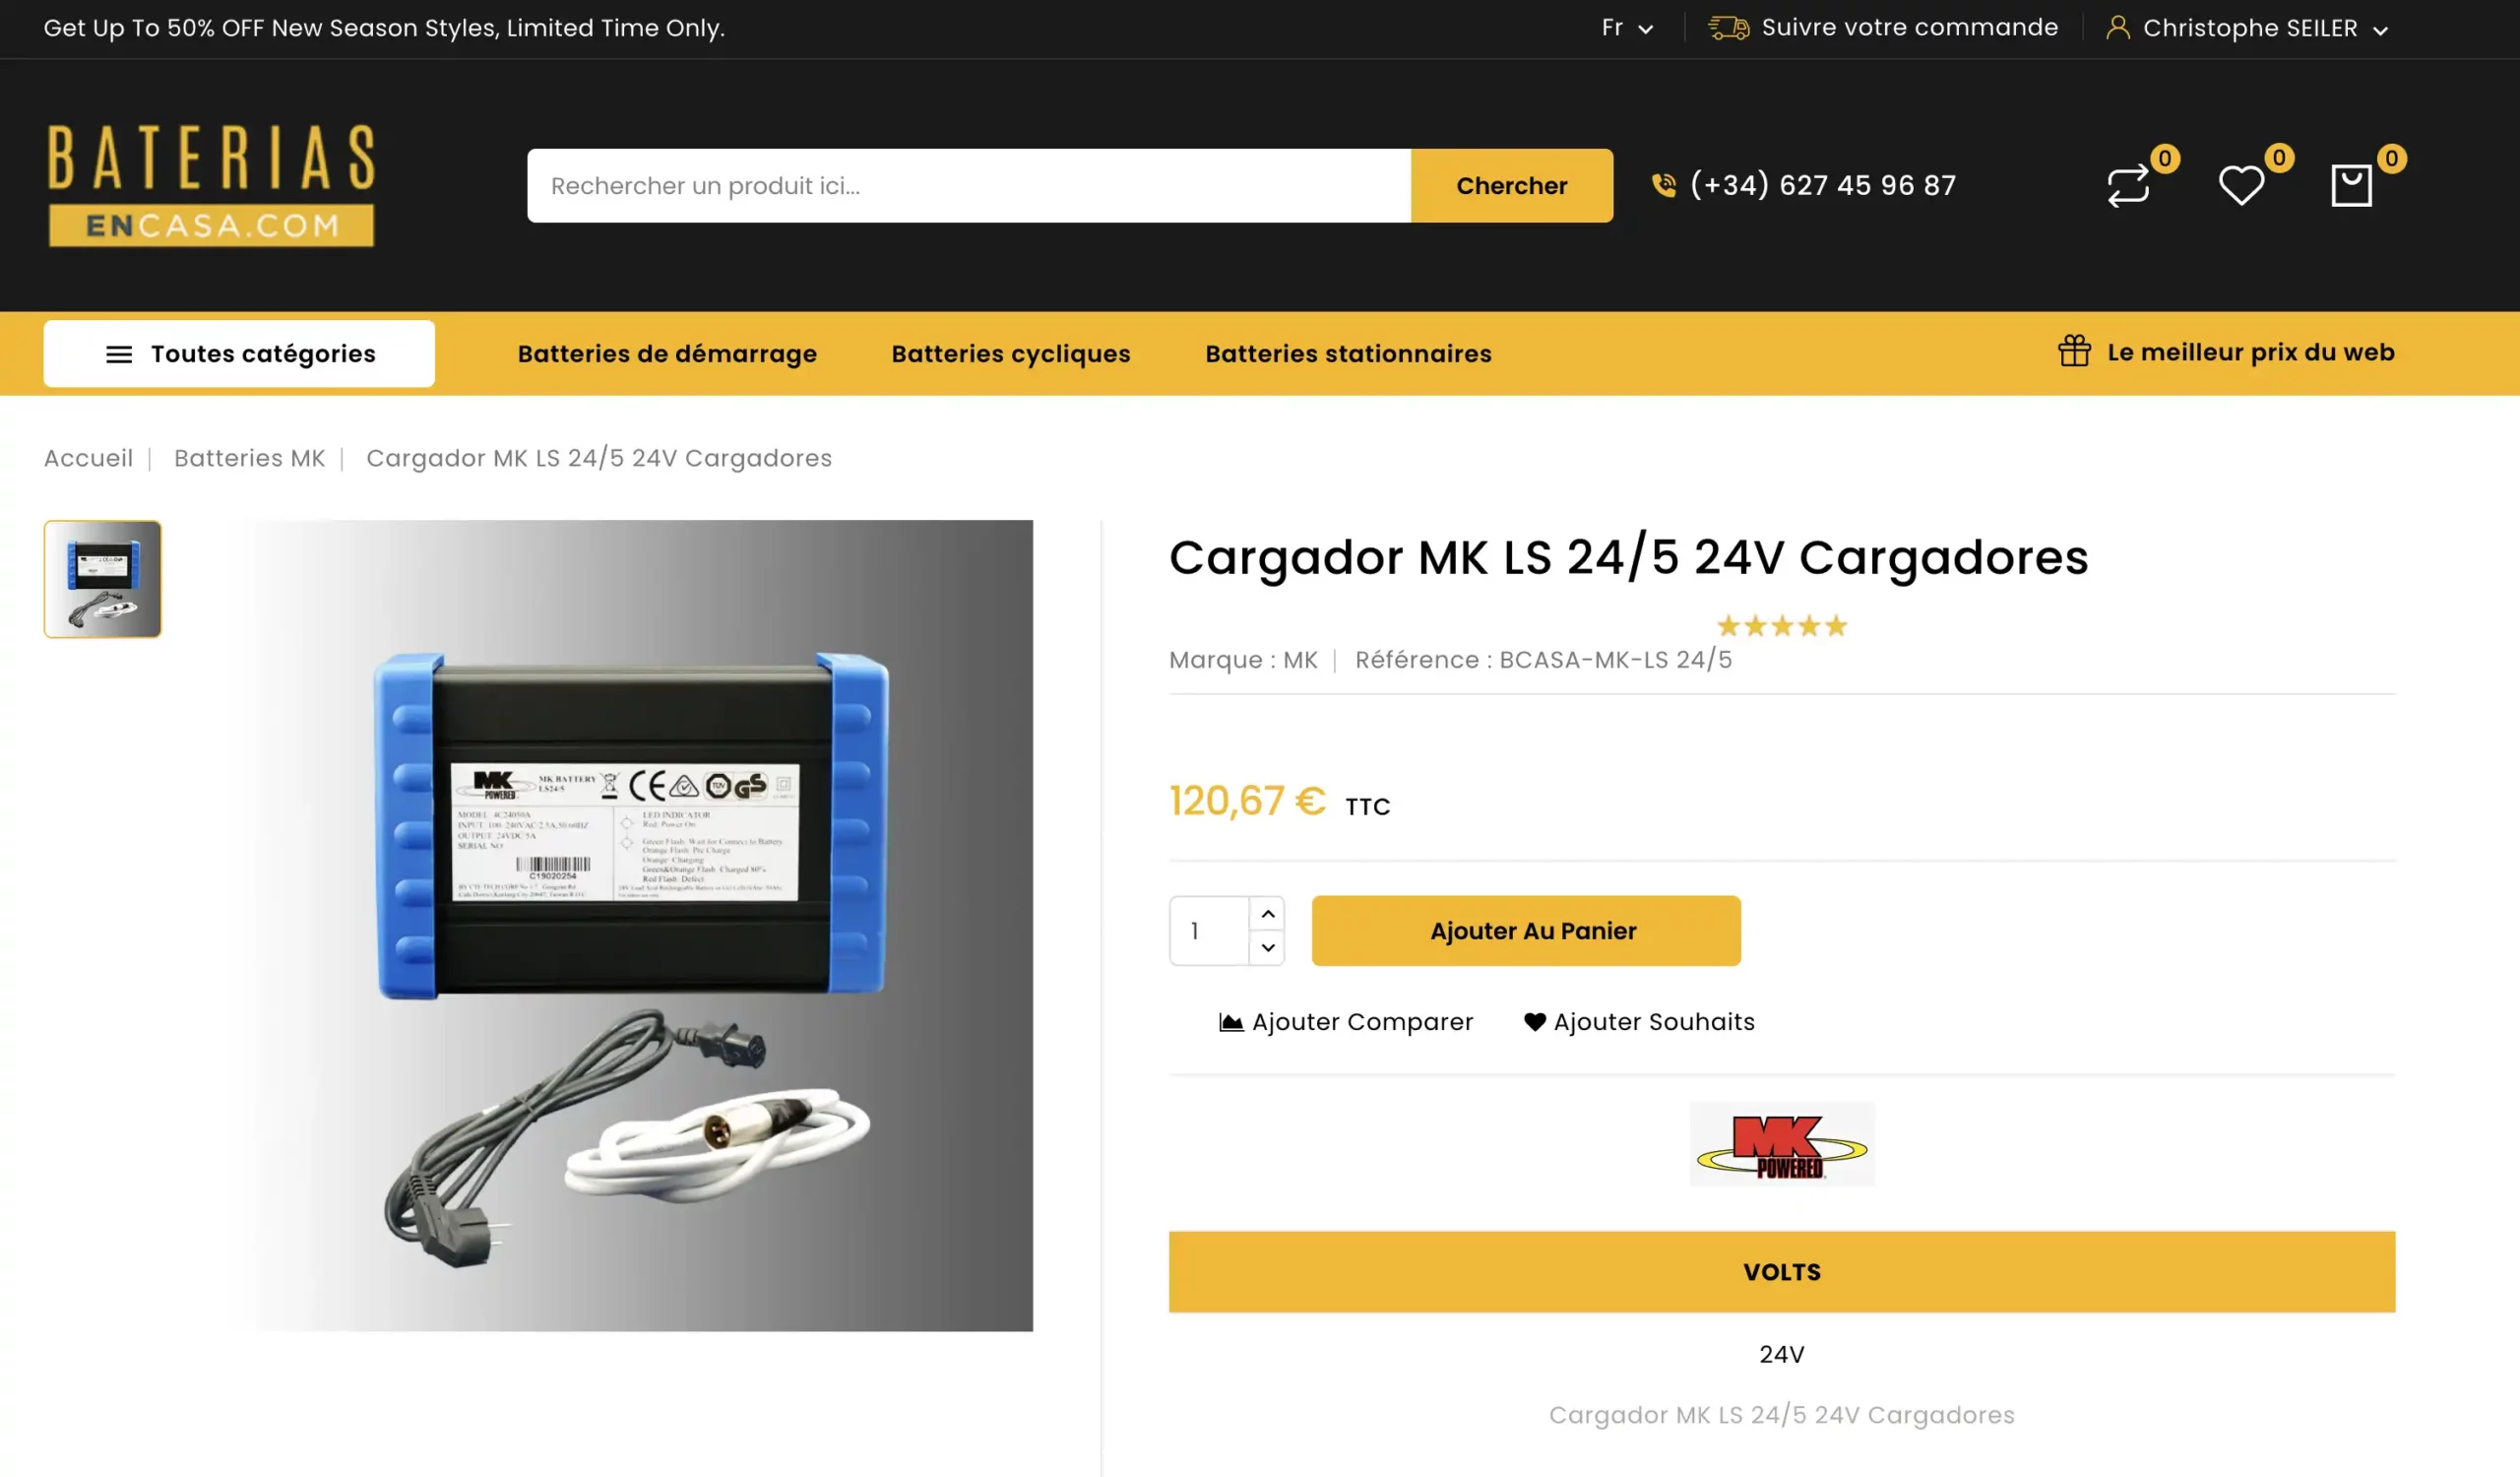This screenshot has width=2520, height=1477.
Task: Click the Baterias en Casa logo
Action: click(x=211, y=185)
